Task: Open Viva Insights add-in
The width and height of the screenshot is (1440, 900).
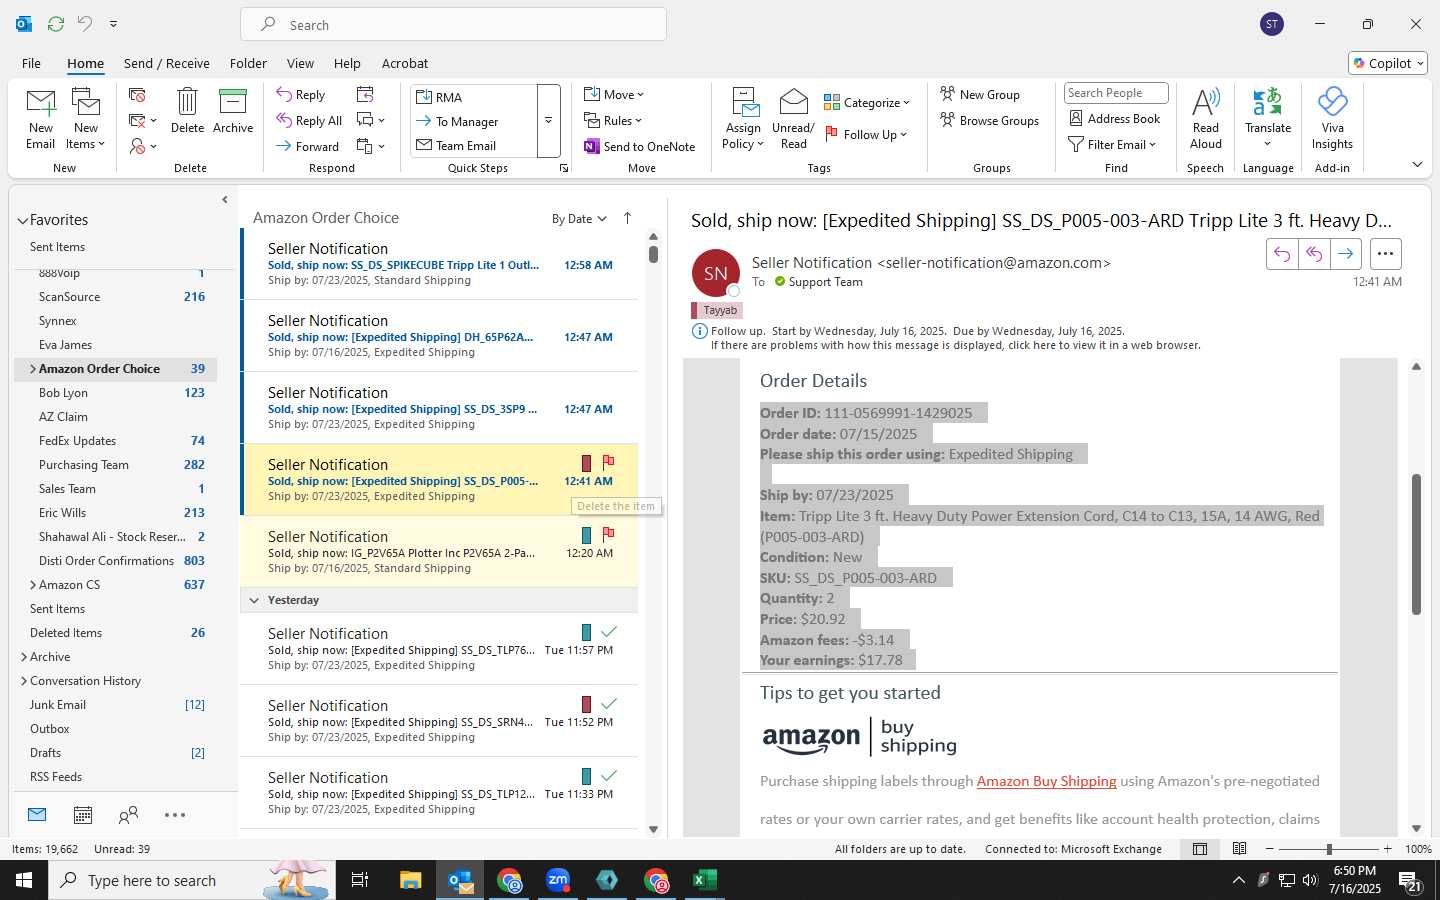Action: [1332, 118]
